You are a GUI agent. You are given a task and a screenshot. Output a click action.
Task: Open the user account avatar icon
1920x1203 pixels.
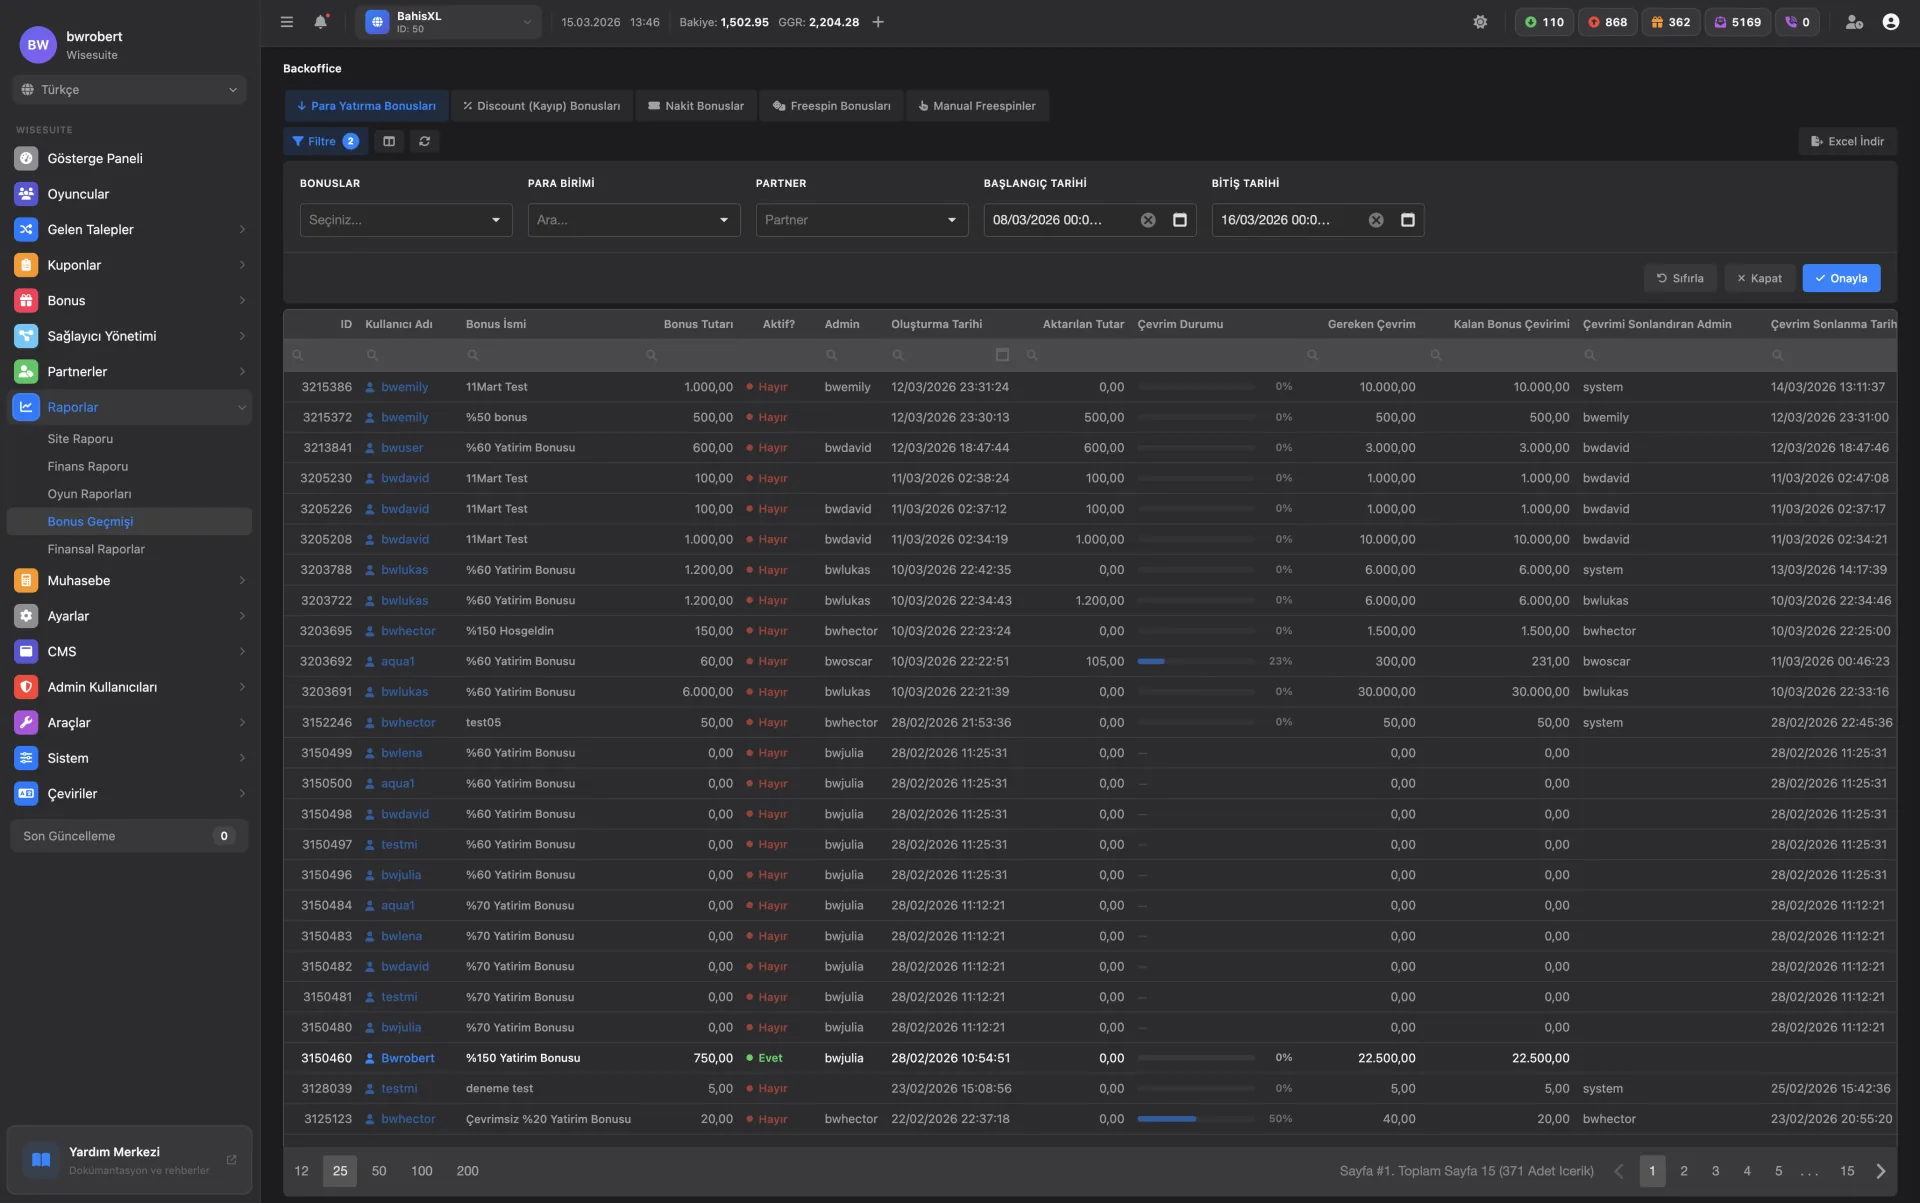[1890, 22]
